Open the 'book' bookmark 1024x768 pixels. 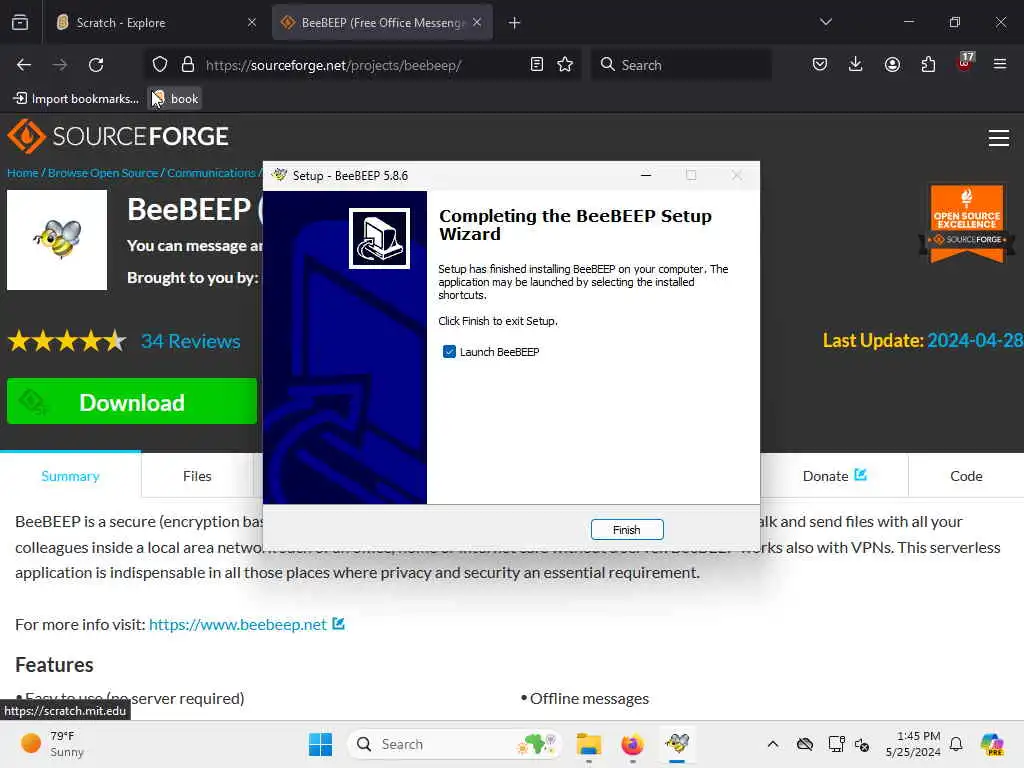point(174,99)
